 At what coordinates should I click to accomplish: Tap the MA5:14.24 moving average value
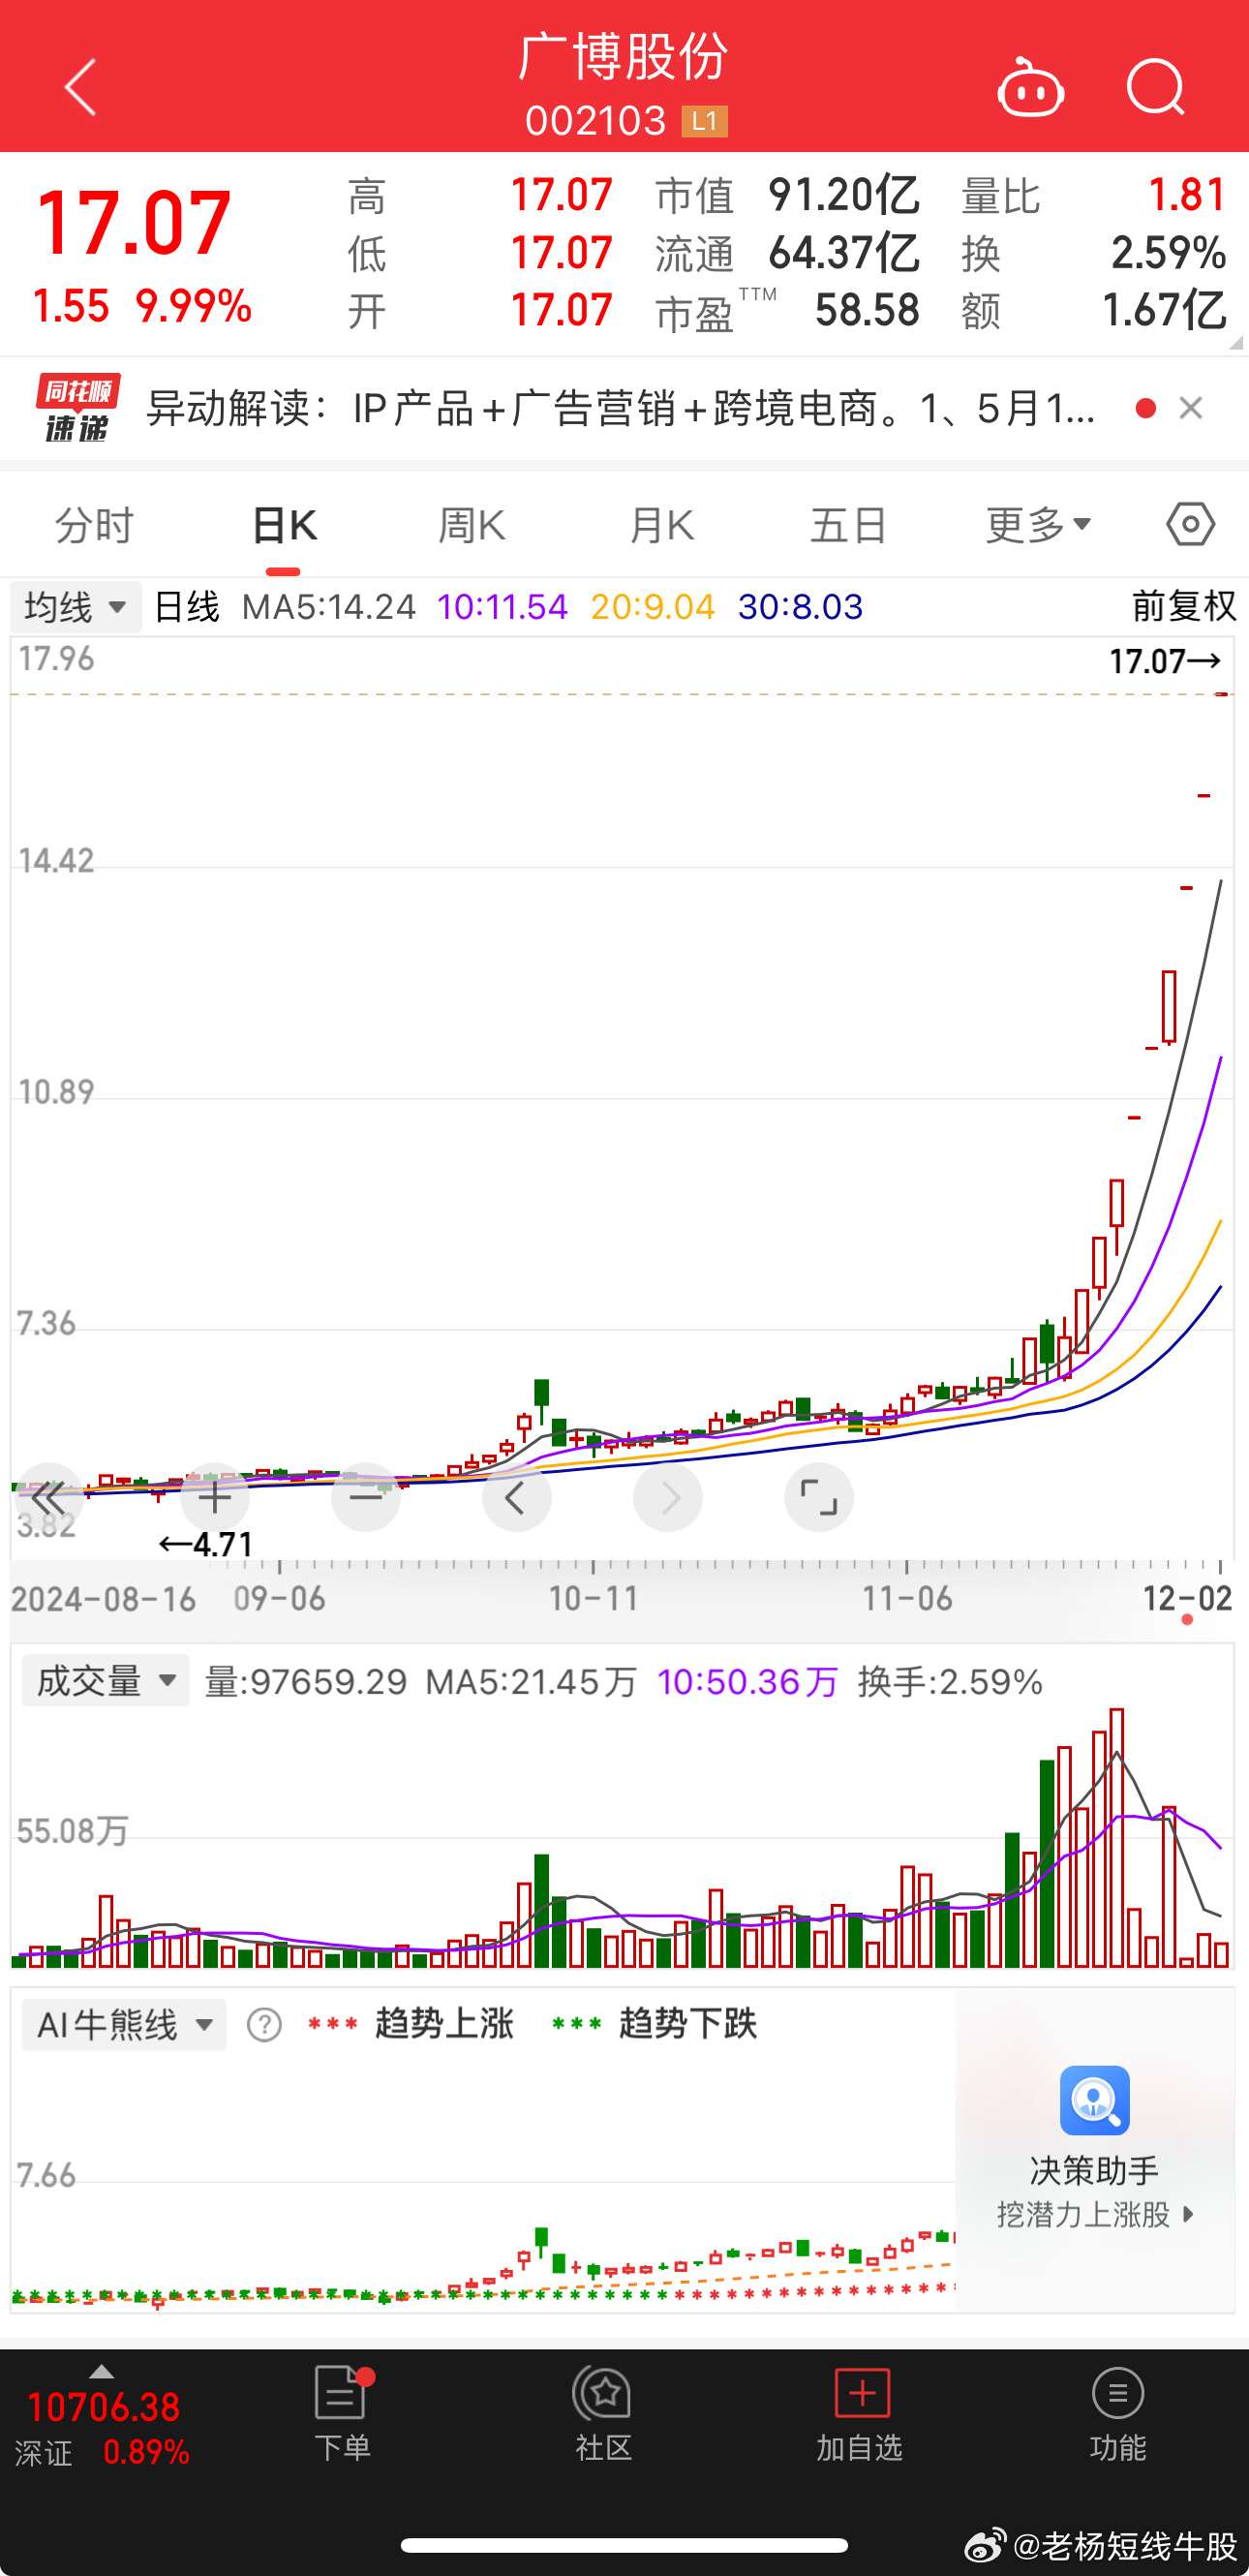(x=329, y=606)
